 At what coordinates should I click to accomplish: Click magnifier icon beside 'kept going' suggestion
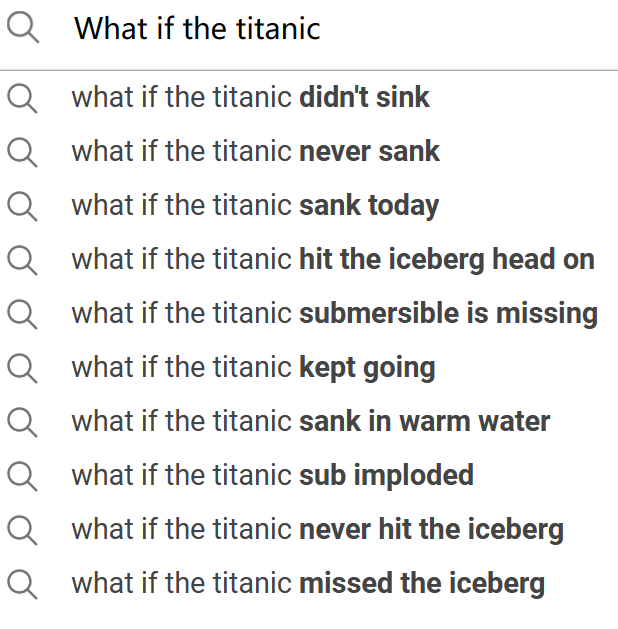(22, 368)
